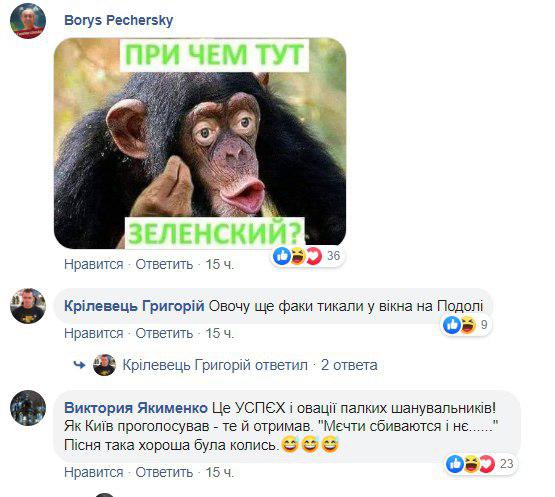Click the like reaction icon on Виктория's comment
The height and width of the screenshot is (497, 555).
pos(454,463)
